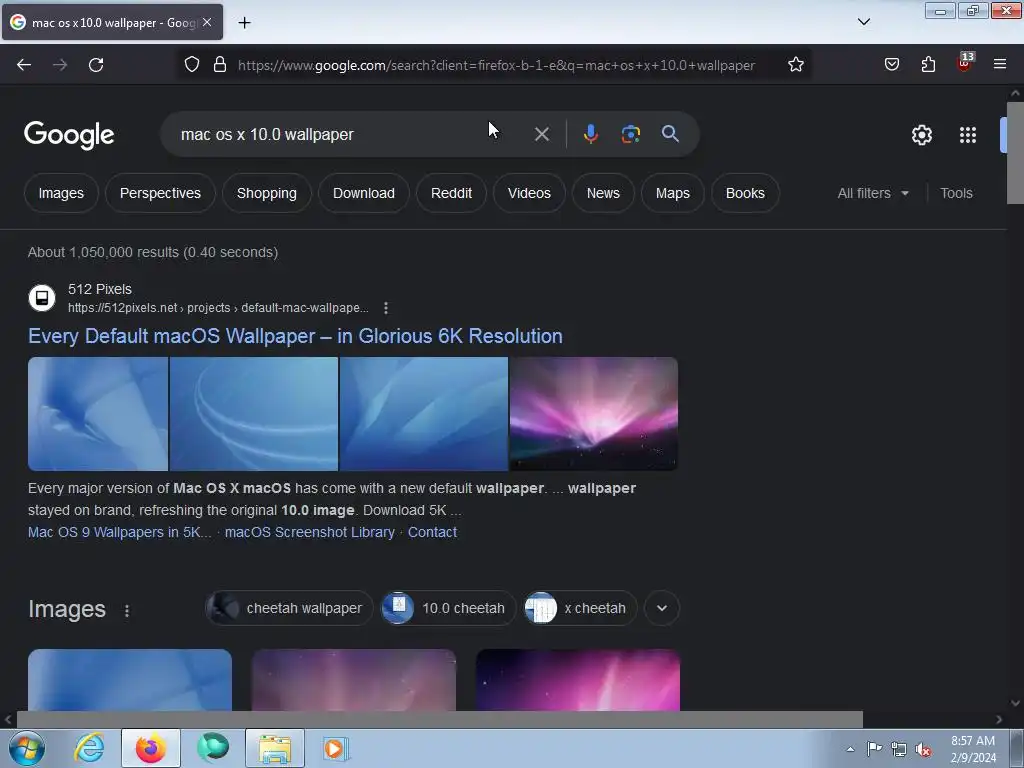Select 10.0 cheetah image chip
Viewport: 1024px width, 768px height.
tap(448, 608)
